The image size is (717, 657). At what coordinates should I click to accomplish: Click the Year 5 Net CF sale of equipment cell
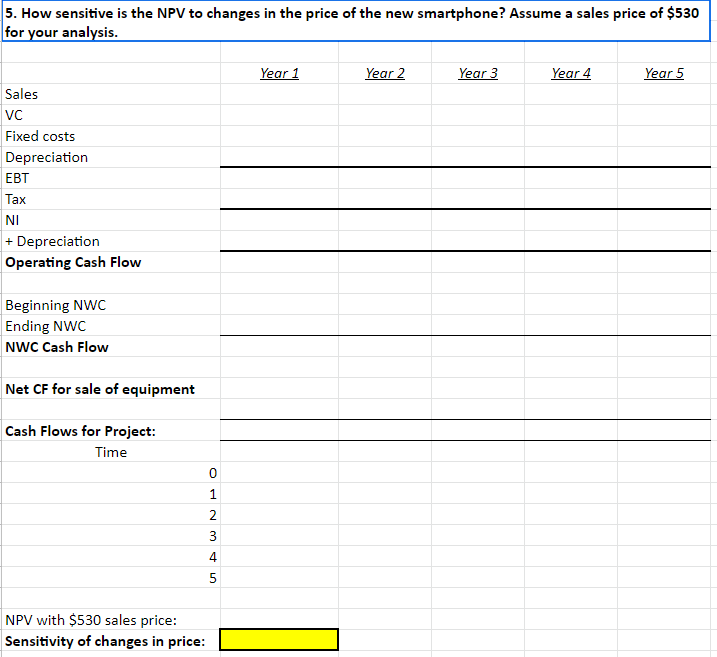coord(664,389)
